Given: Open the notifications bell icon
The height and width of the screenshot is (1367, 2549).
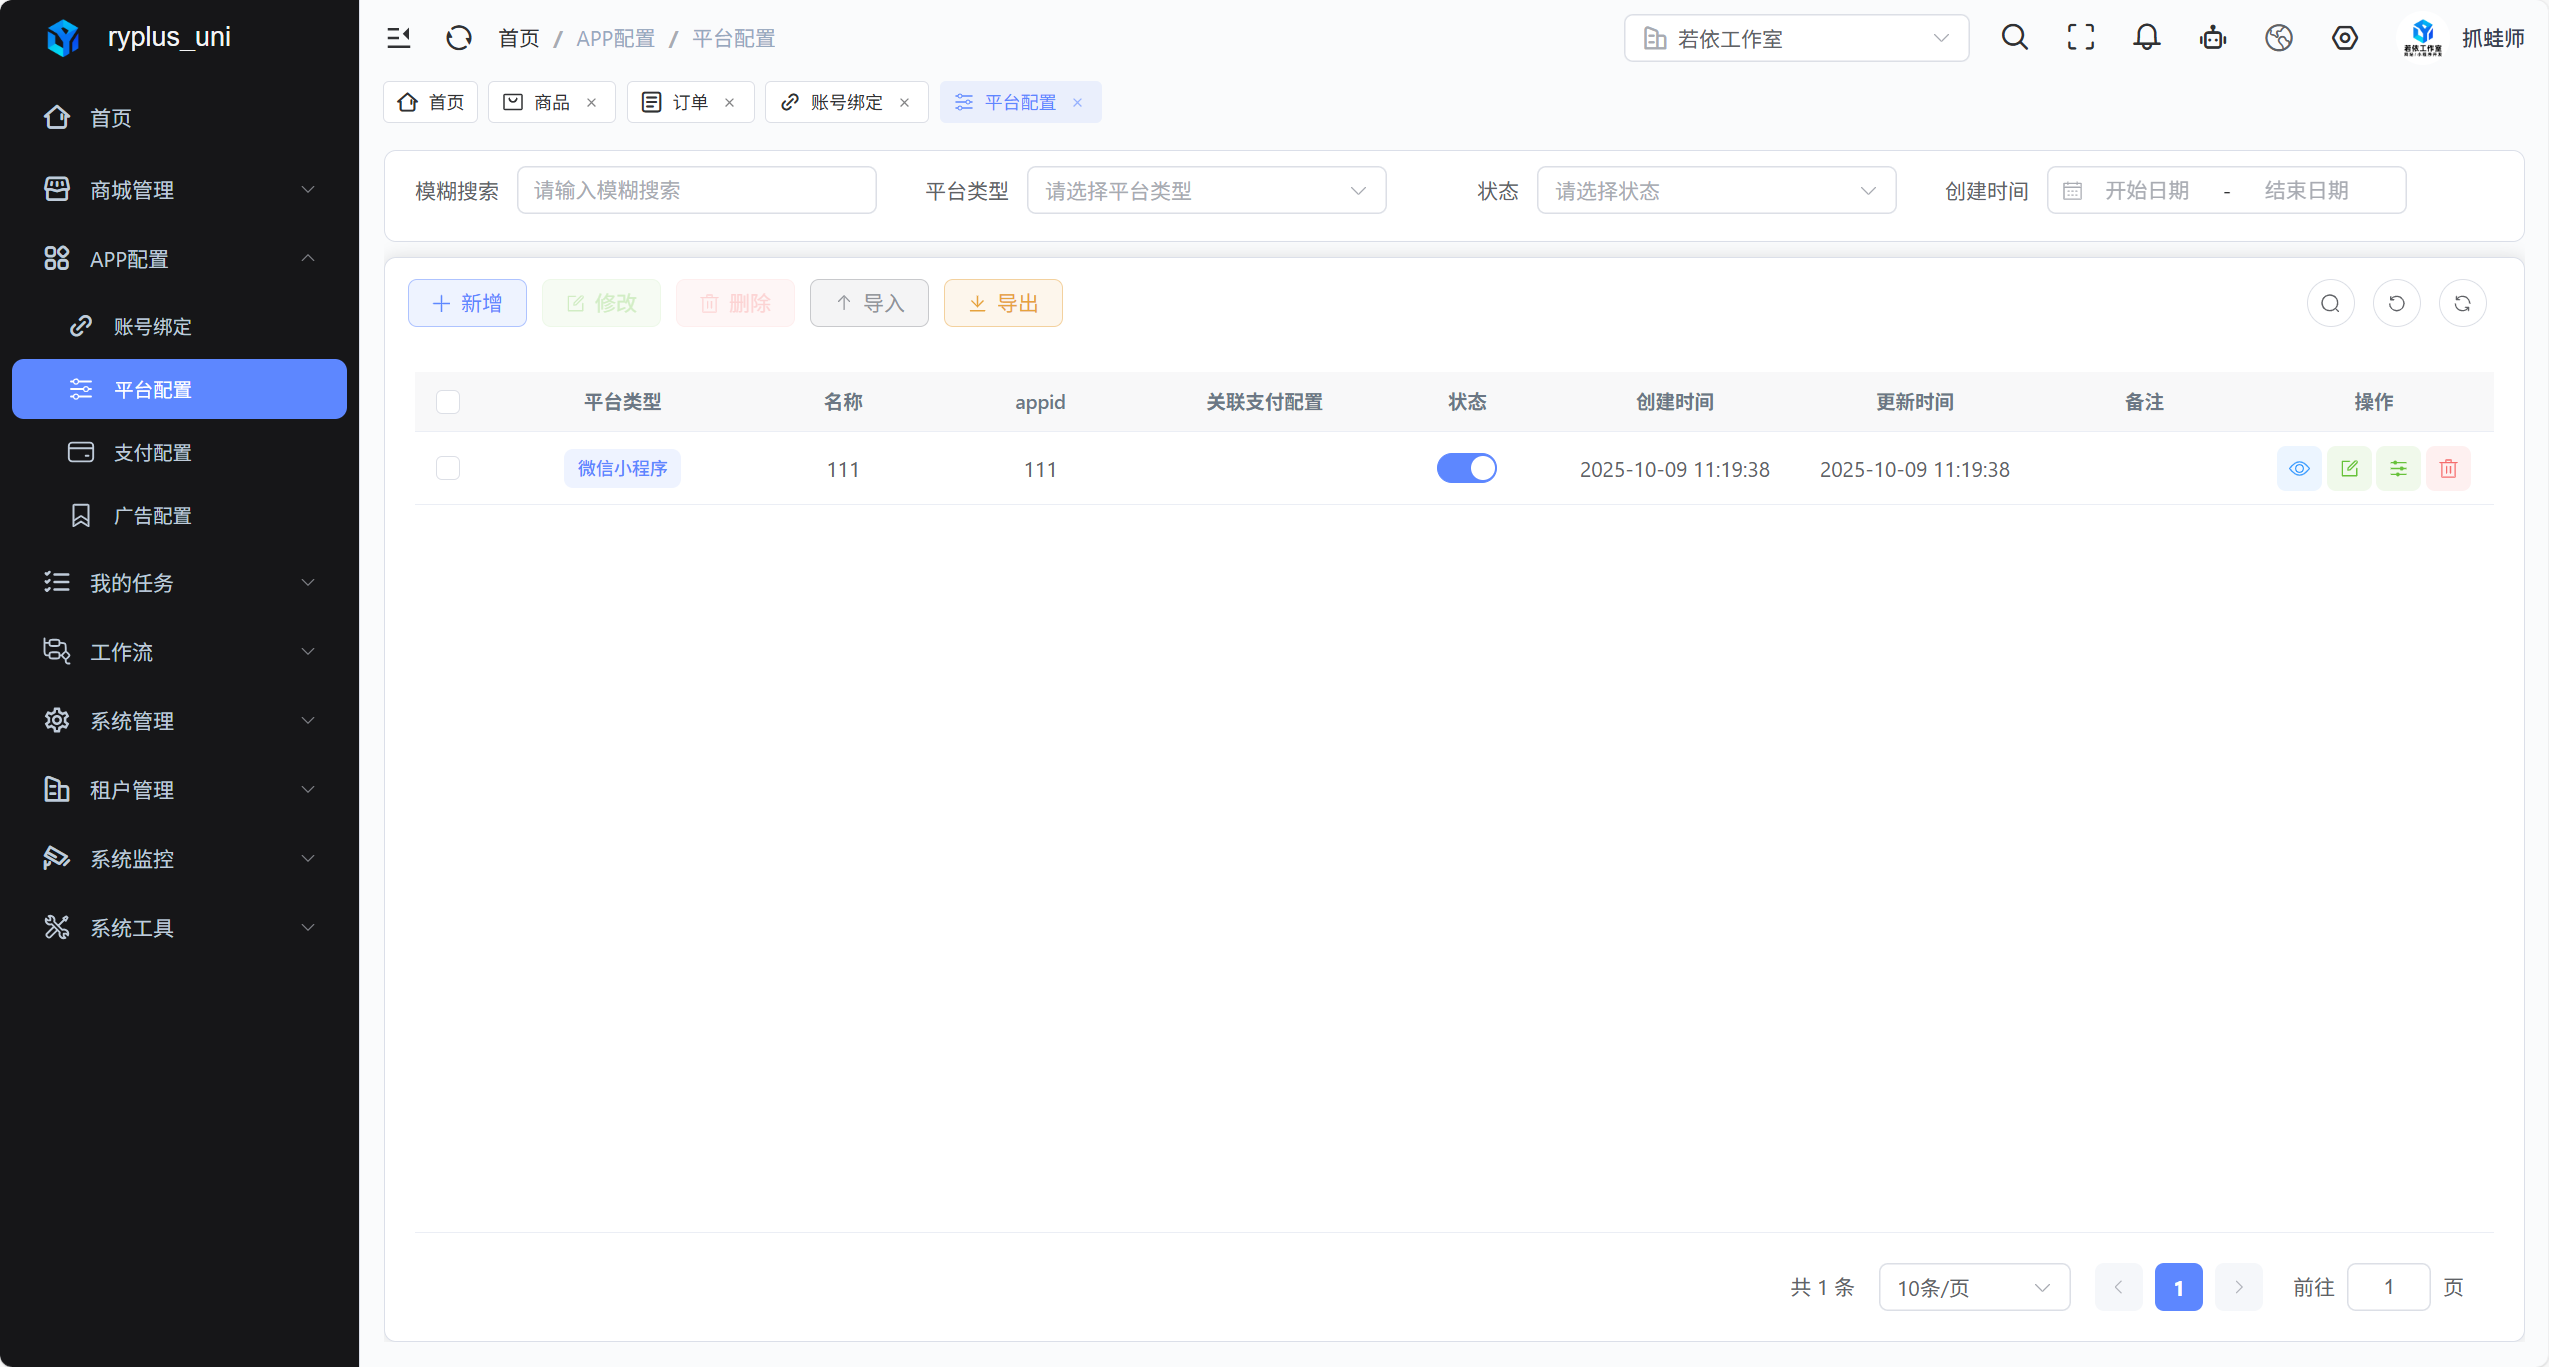Looking at the screenshot, I should click(2146, 38).
